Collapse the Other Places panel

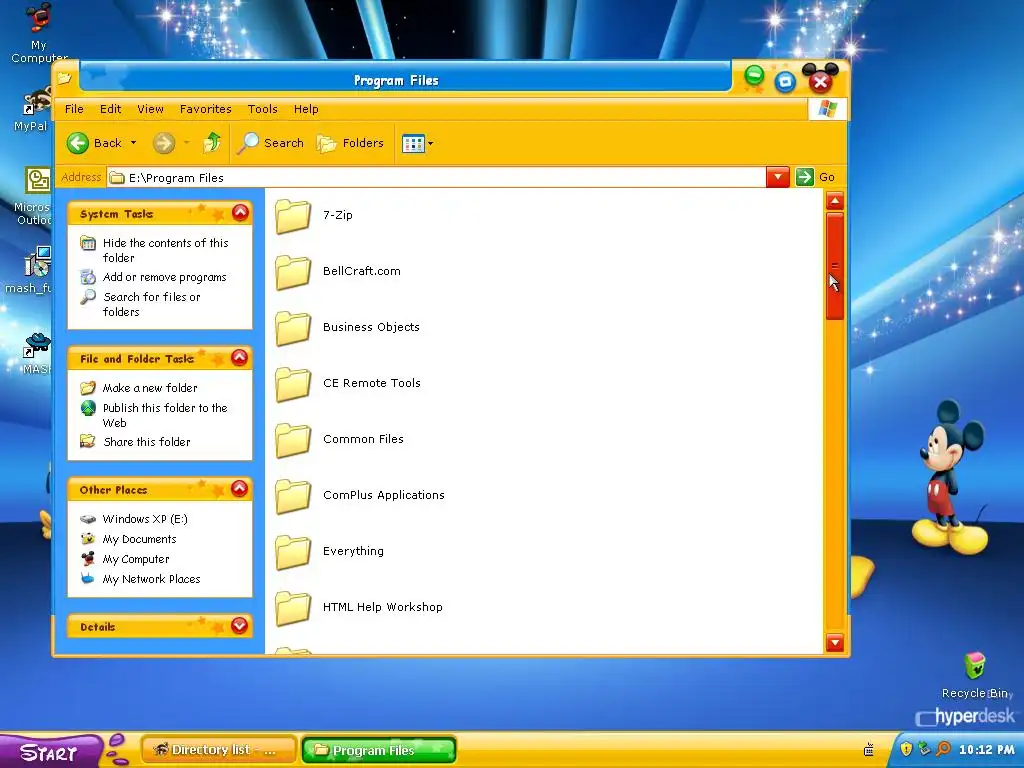click(x=240, y=488)
